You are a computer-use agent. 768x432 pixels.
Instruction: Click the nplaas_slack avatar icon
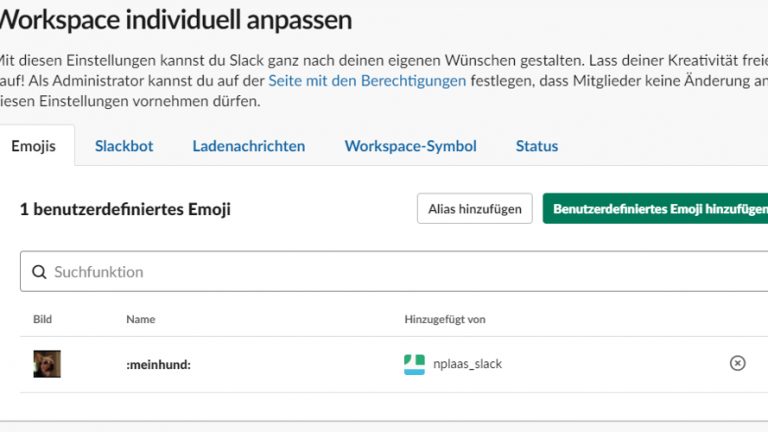[414, 364]
